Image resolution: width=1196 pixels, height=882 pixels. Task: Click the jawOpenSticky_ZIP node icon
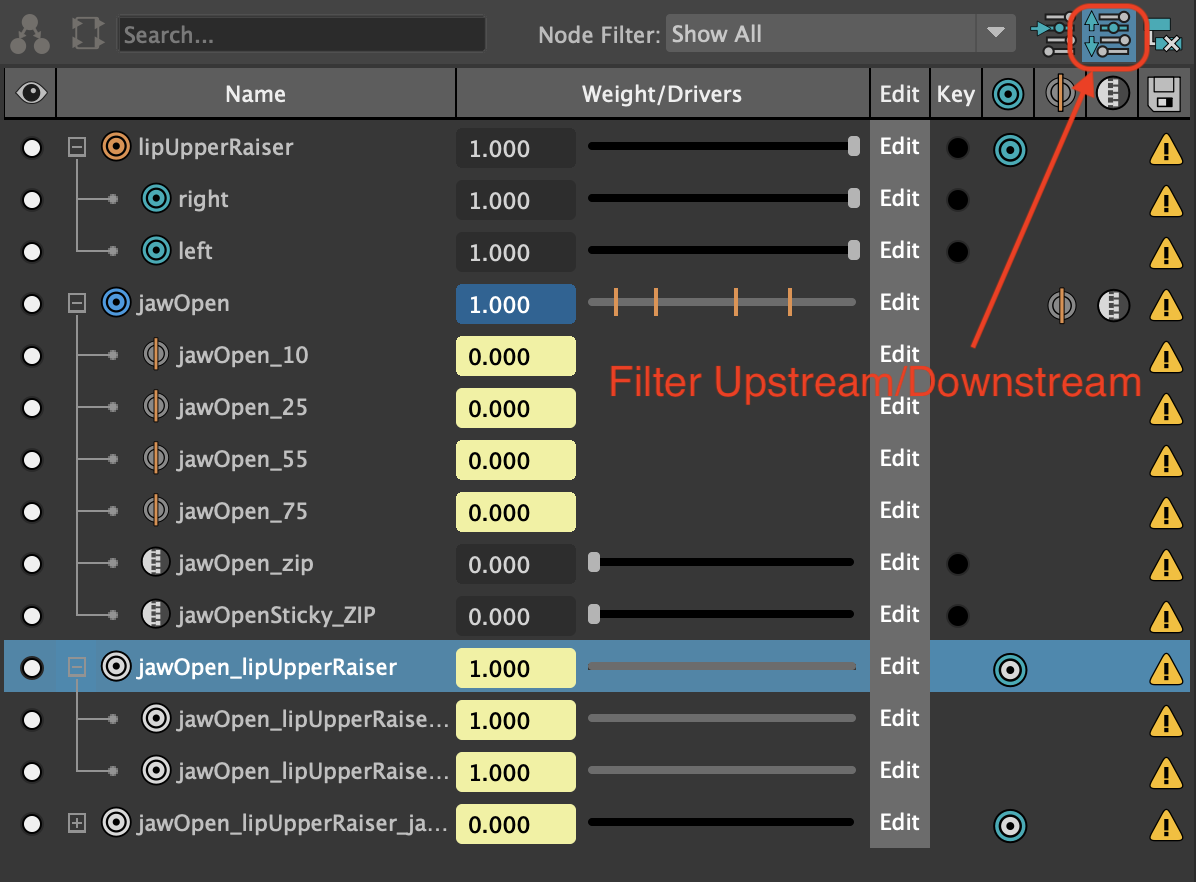(x=156, y=614)
